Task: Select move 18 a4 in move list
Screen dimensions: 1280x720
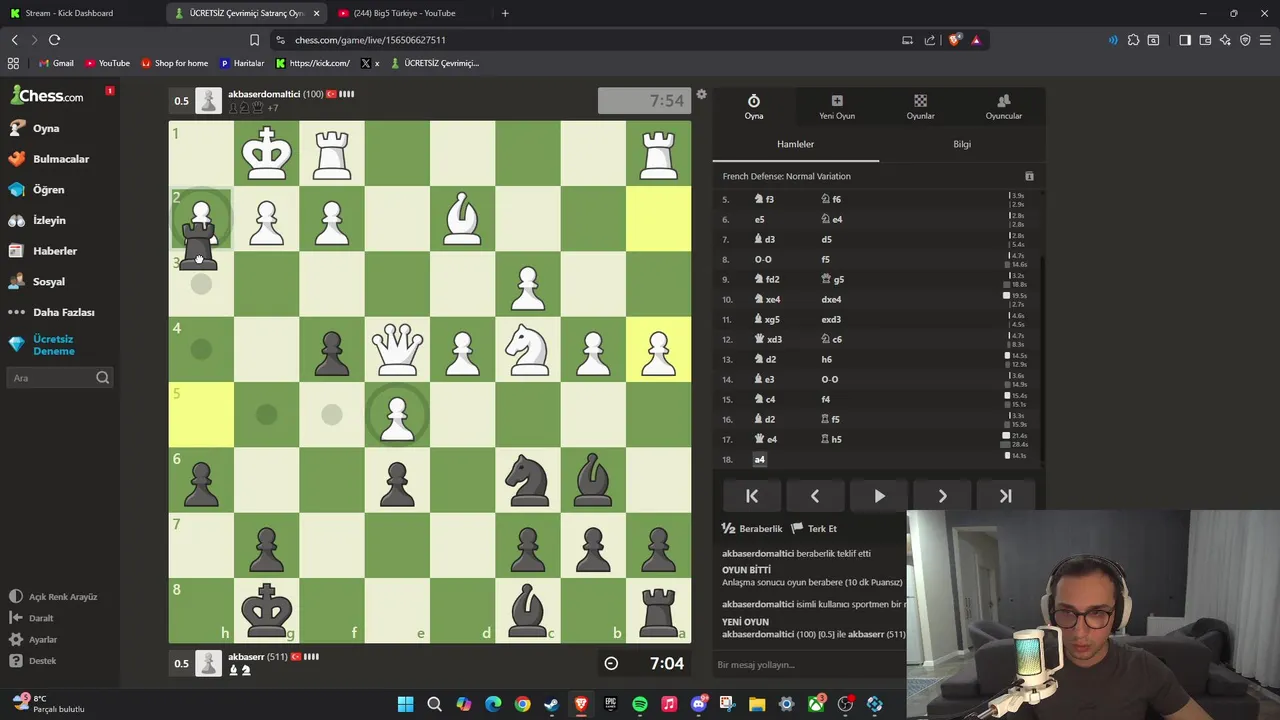Action: (759, 459)
